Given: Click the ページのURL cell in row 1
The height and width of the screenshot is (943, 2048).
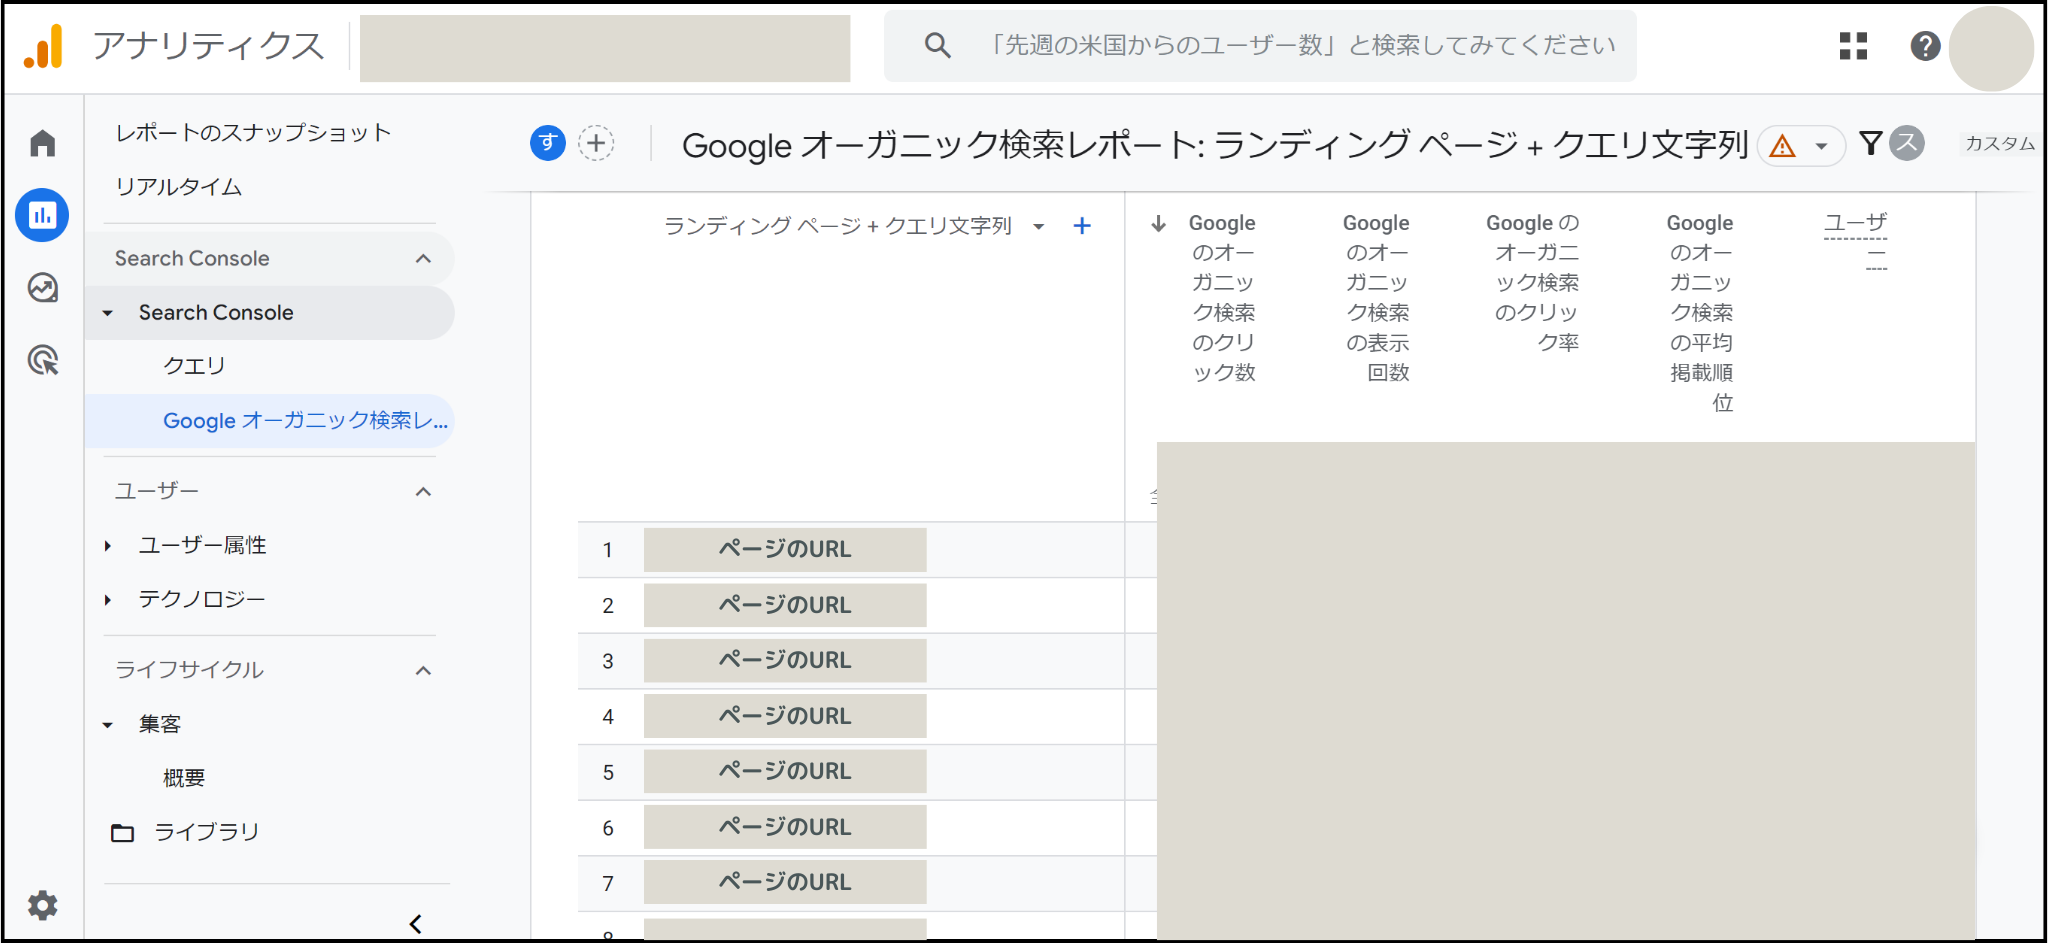Looking at the screenshot, I should coord(785,550).
